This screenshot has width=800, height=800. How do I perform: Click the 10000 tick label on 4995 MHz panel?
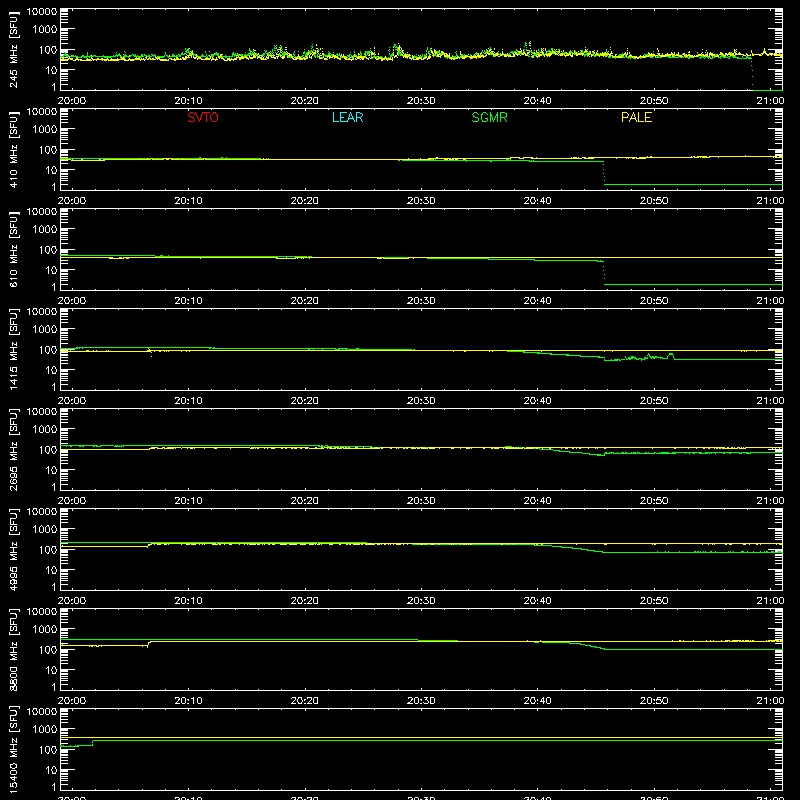(42, 512)
